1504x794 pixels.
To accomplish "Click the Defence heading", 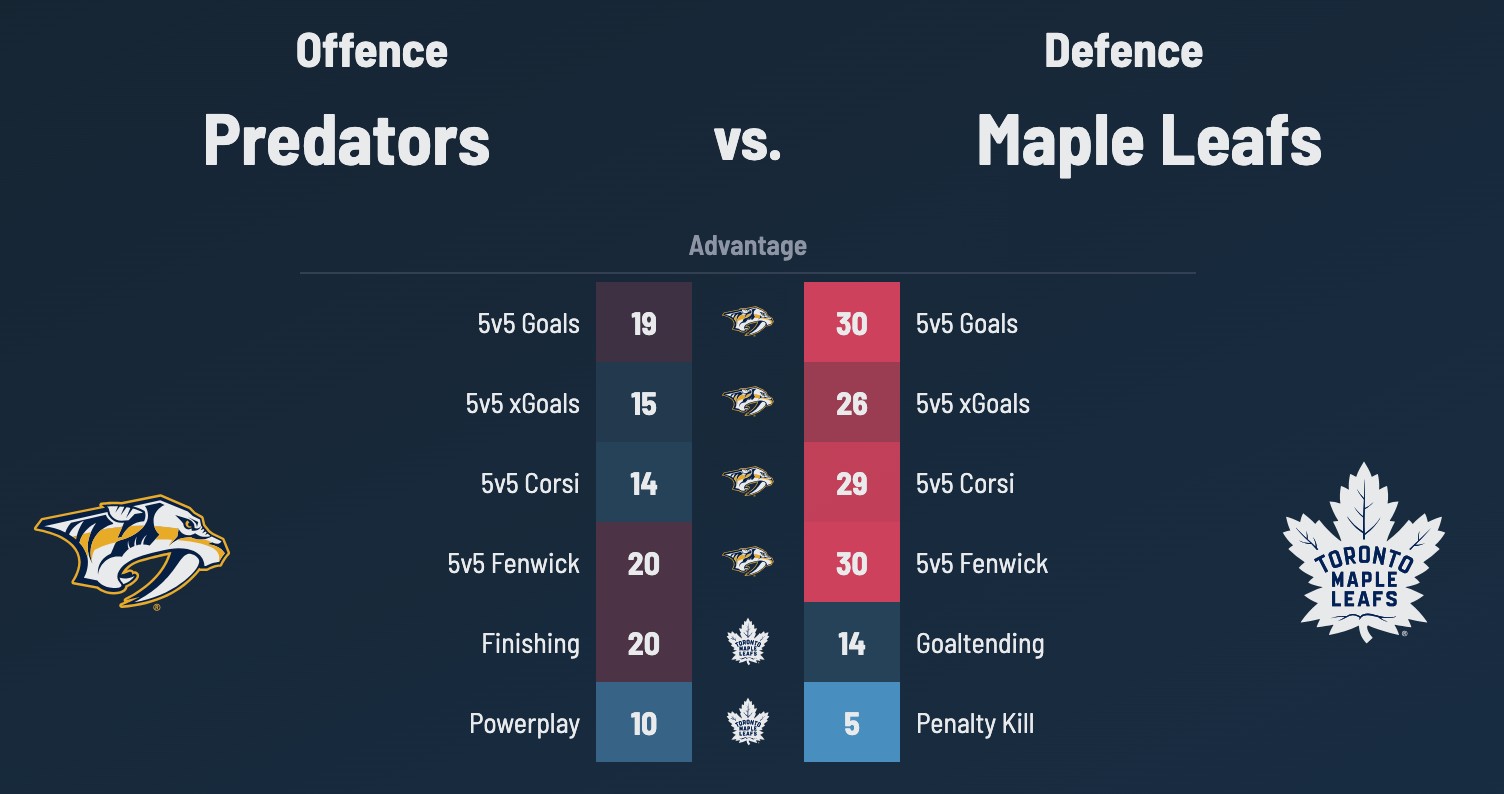I will point(1123,51).
